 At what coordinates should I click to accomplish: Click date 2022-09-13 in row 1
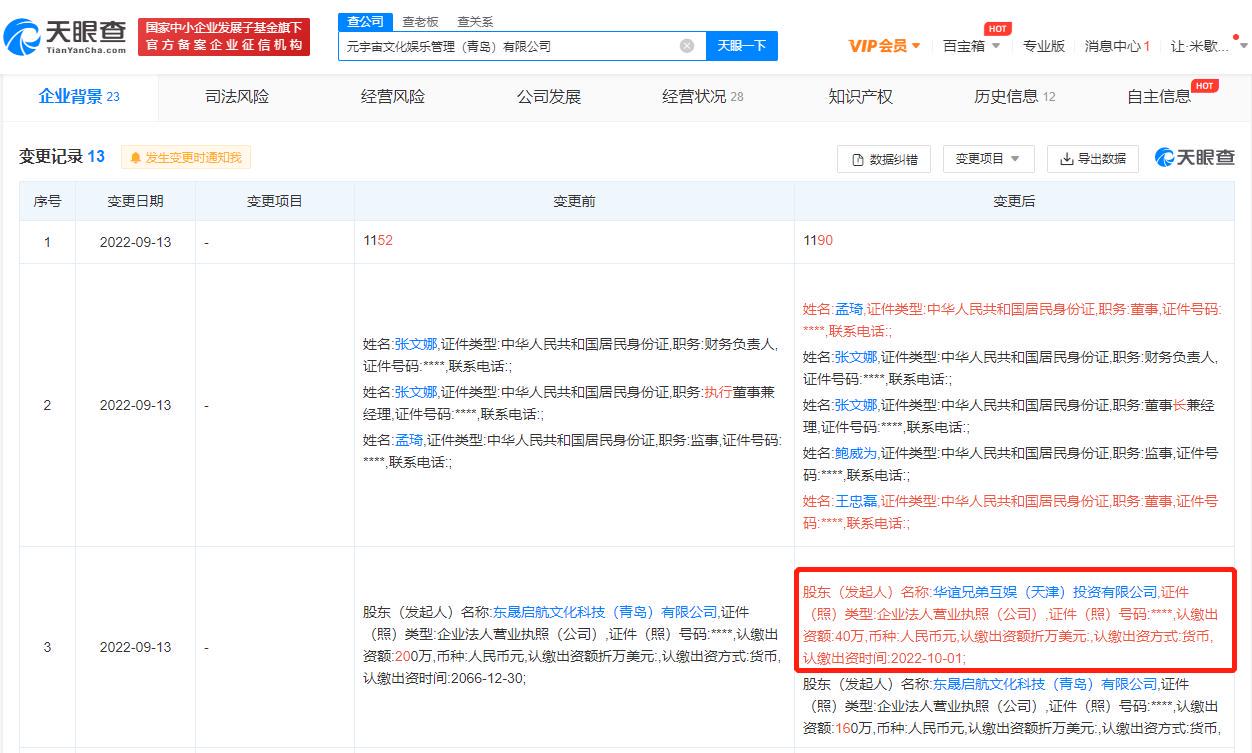[135, 241]
